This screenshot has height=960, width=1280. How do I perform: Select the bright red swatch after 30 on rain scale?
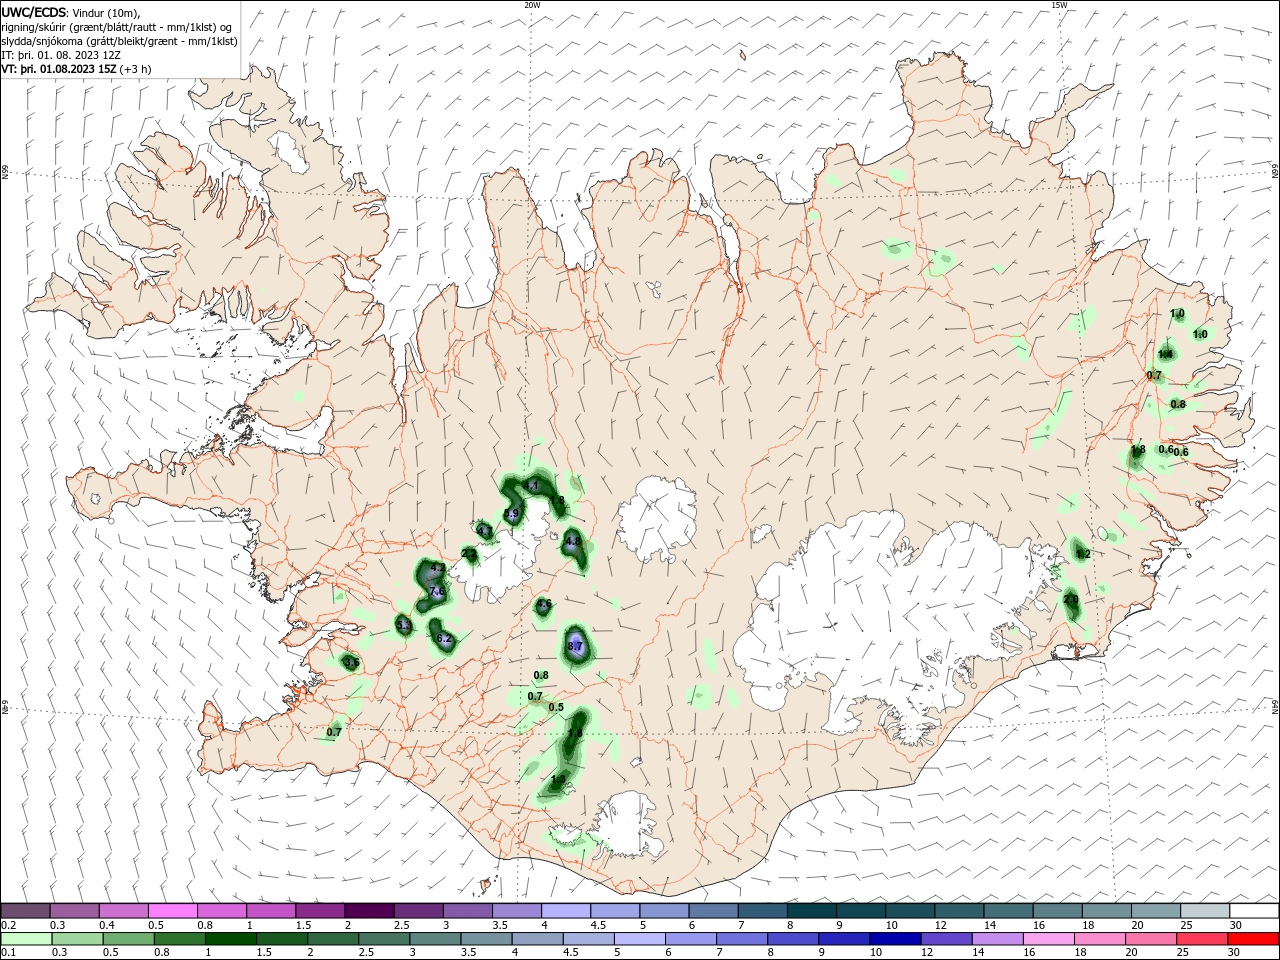[1254, 939]
